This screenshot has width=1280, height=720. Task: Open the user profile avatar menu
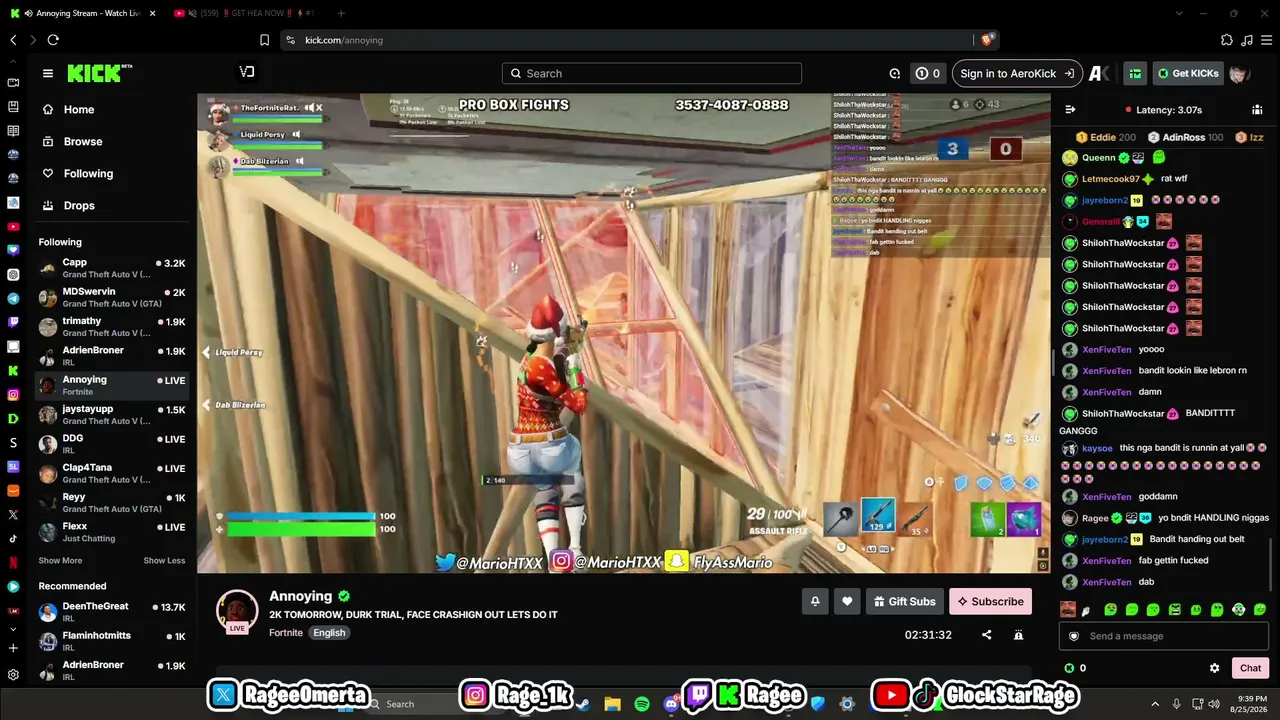tap(1240, 73)
